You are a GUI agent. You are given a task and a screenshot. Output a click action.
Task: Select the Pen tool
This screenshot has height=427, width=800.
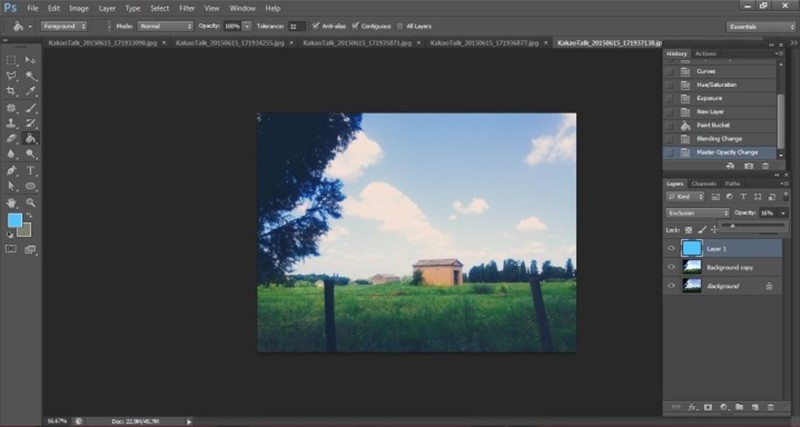(x=11, y=170)
